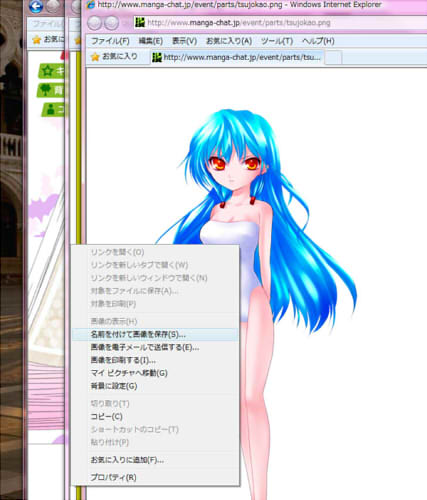The width and height of the screenshot is (427, 500).
Task: Click the お気に入り favorites button
Action: tap(114, 57)
